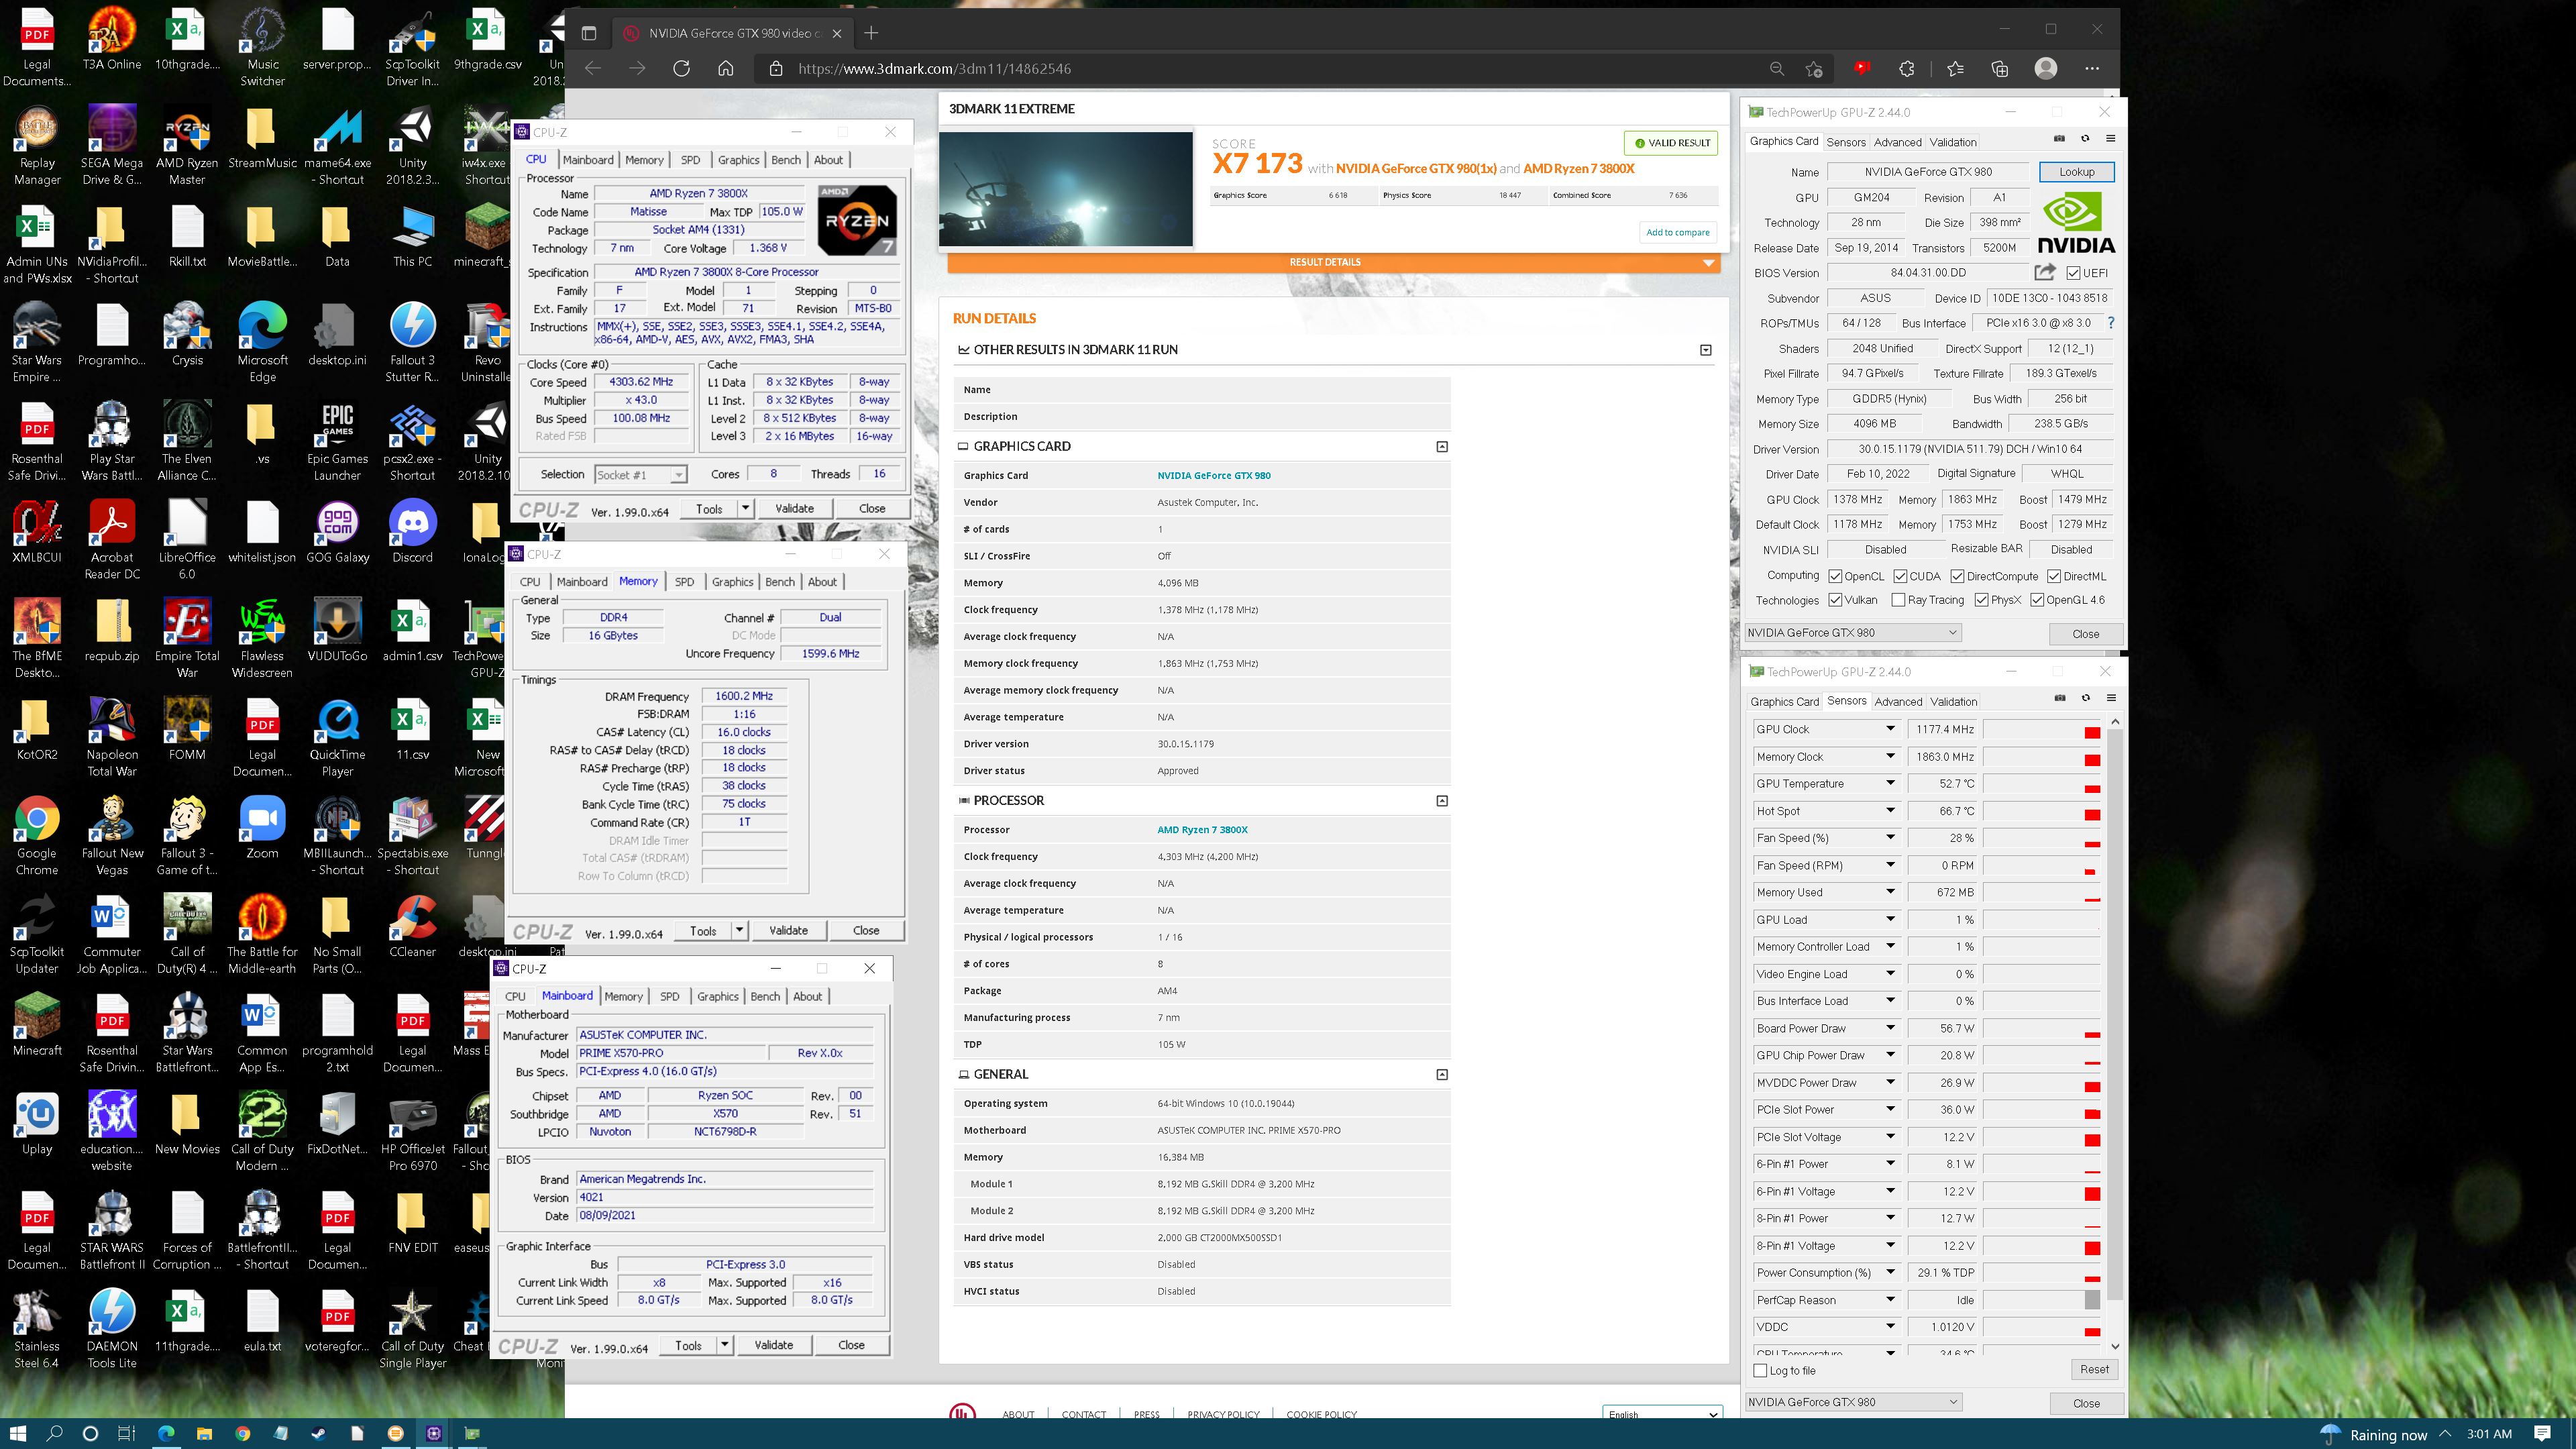Image resolution: width=2576 pixels, height=1449 pixels.
Task: Click camera icon in GPU-Z Sensors window
Action: [x=2060, y=698]
